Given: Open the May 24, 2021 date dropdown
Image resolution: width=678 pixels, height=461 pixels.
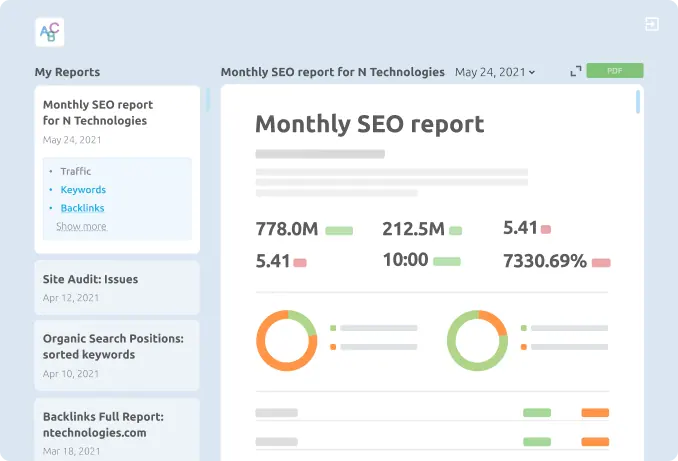Looking at the screenshot, I should click(x=495, y=72).
